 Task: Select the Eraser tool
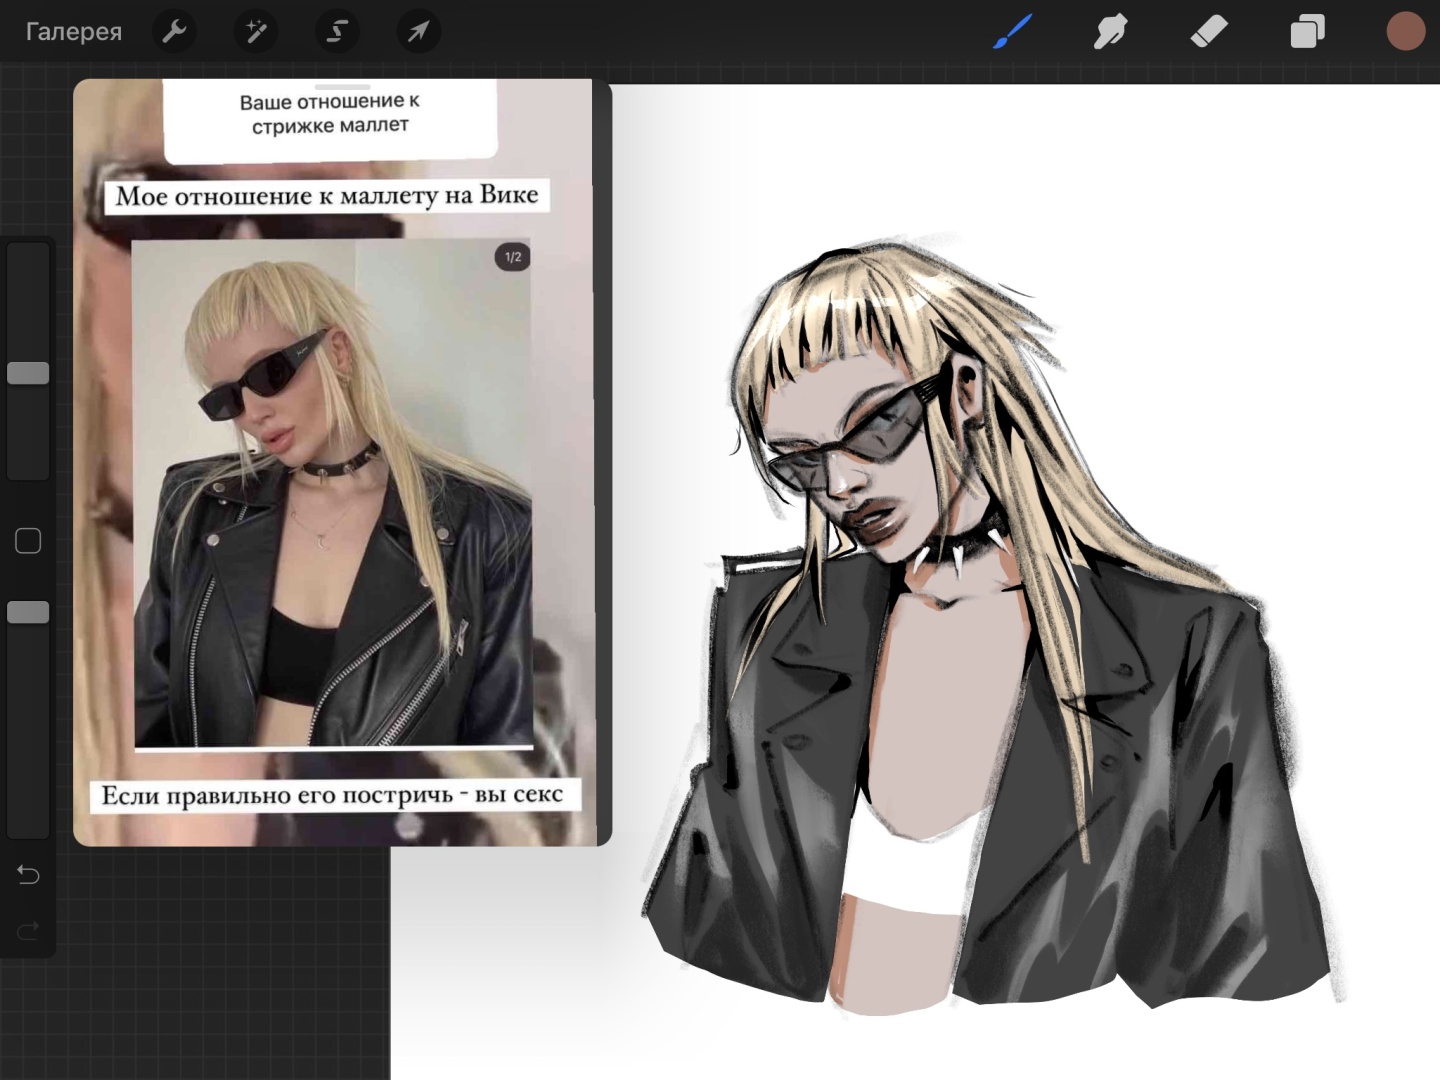click(x=1209, y=32)
